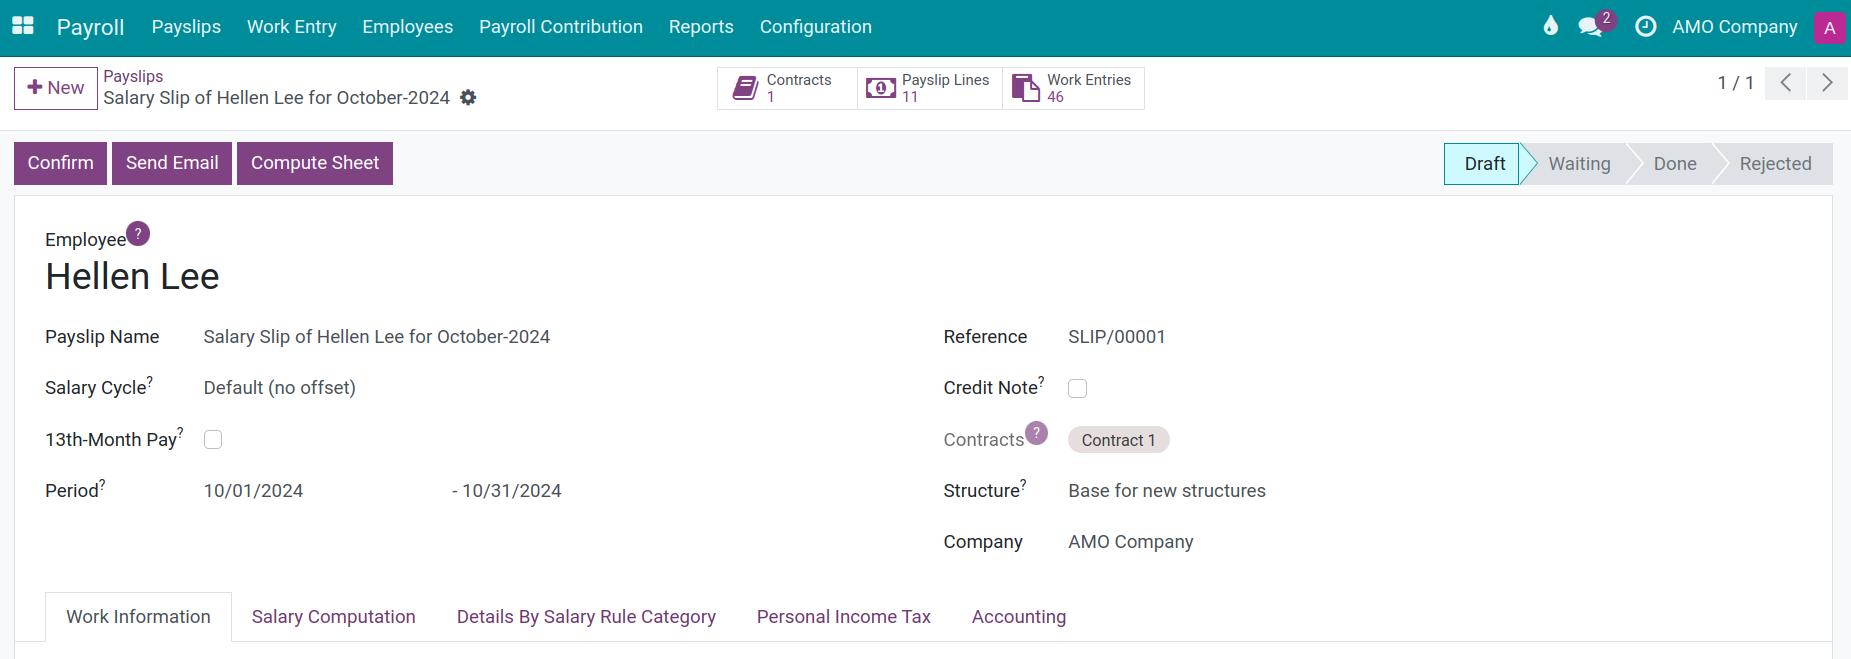Select the Draft status stage

tap(1484, 164)
